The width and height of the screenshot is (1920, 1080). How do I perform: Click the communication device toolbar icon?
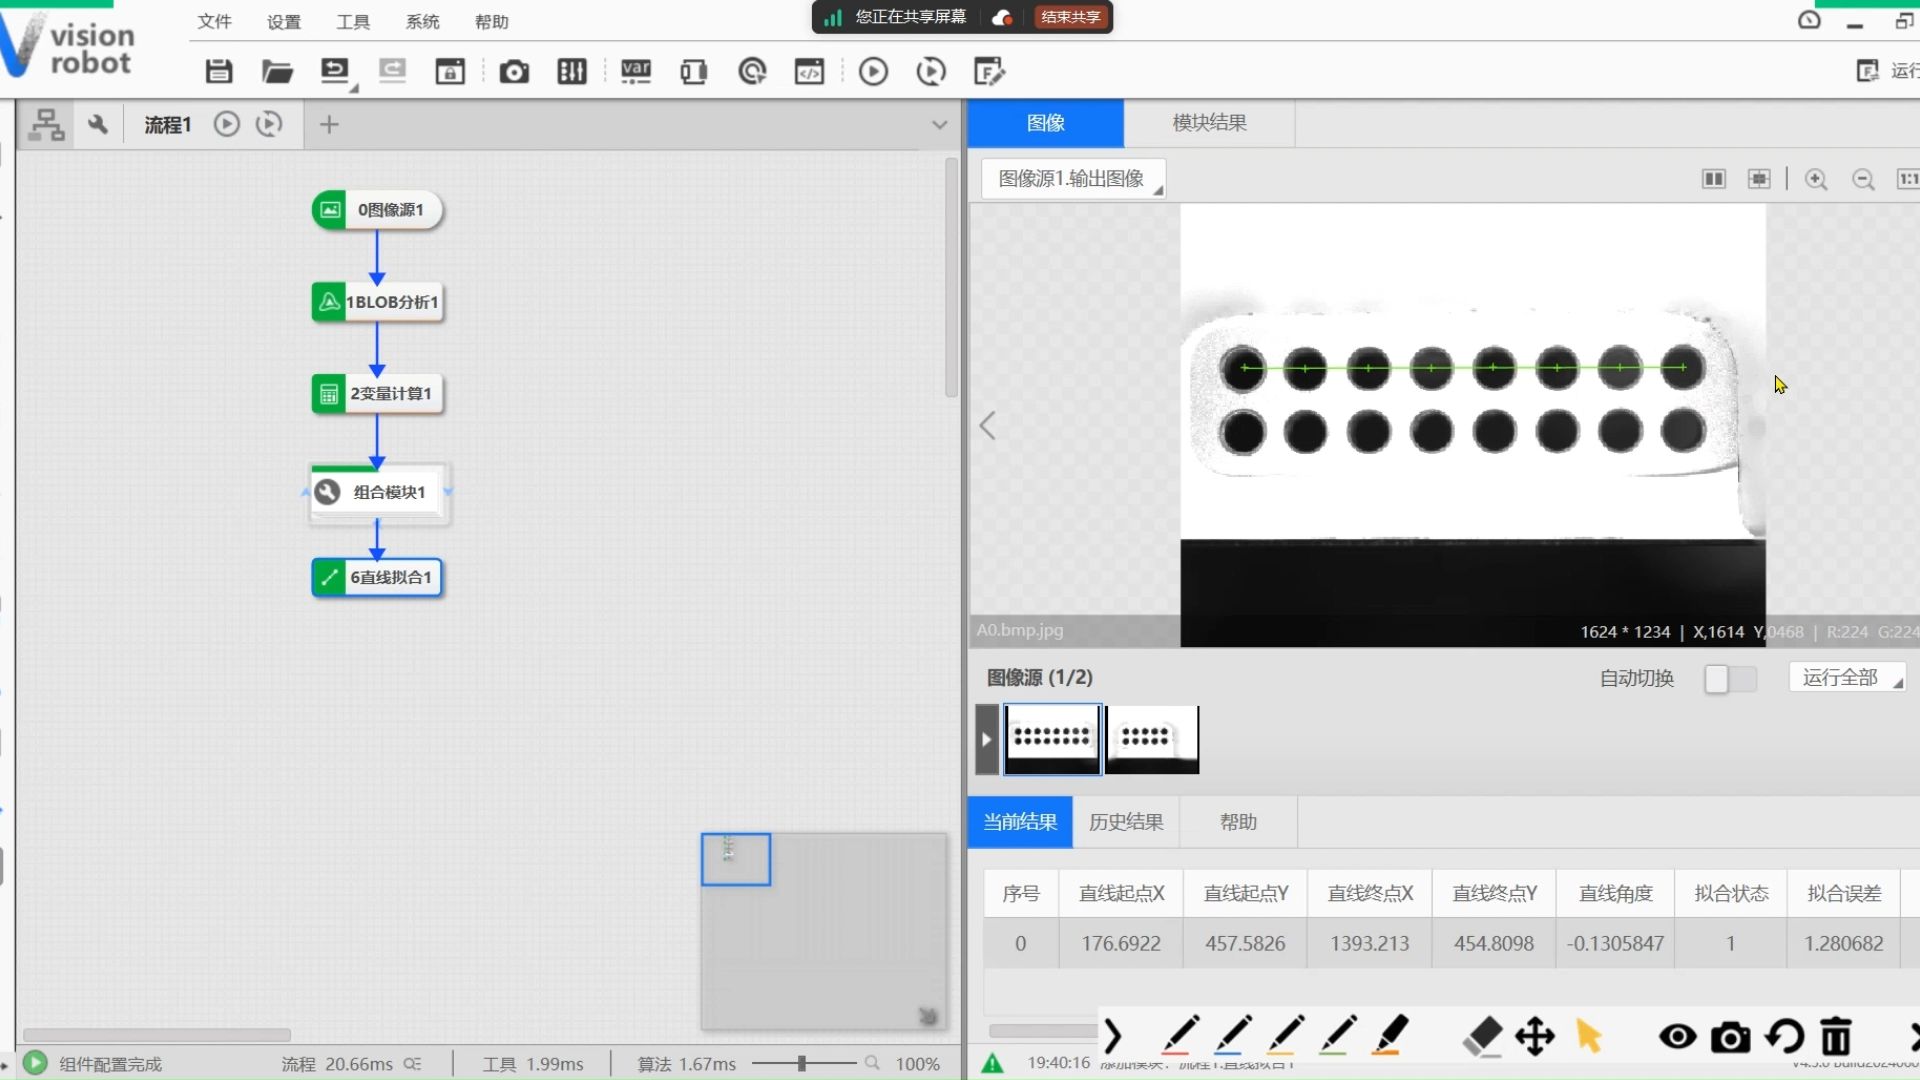tap(693, 71)
